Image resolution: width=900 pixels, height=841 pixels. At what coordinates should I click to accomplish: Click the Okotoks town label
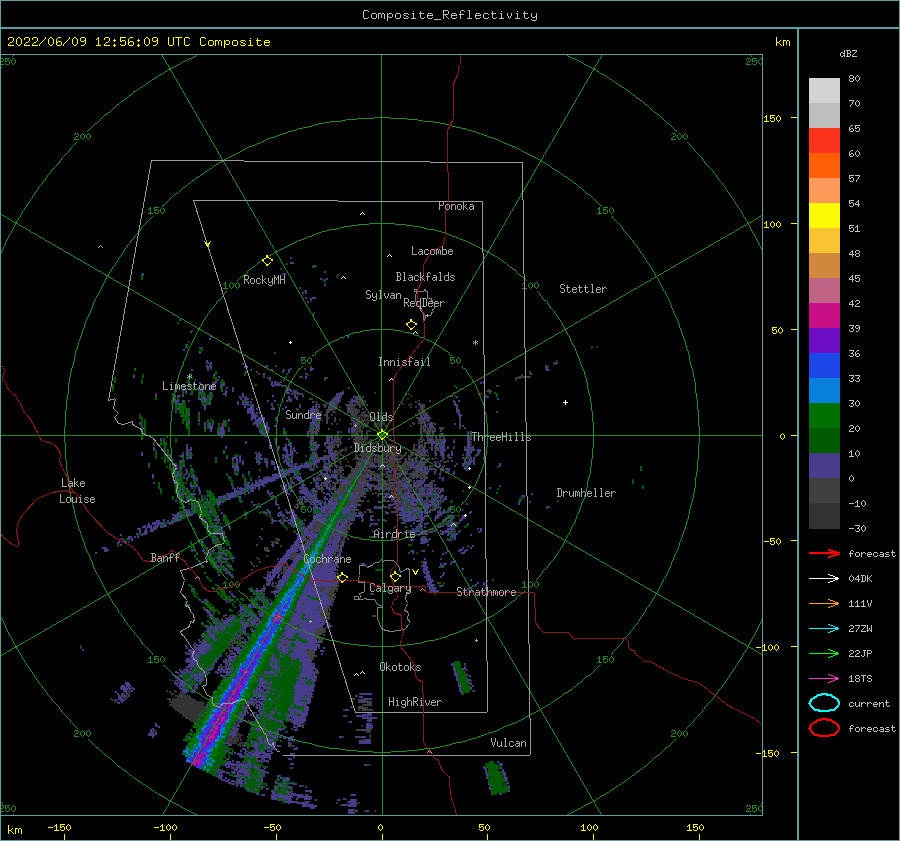pyautogui.click(x=400, y=667)
